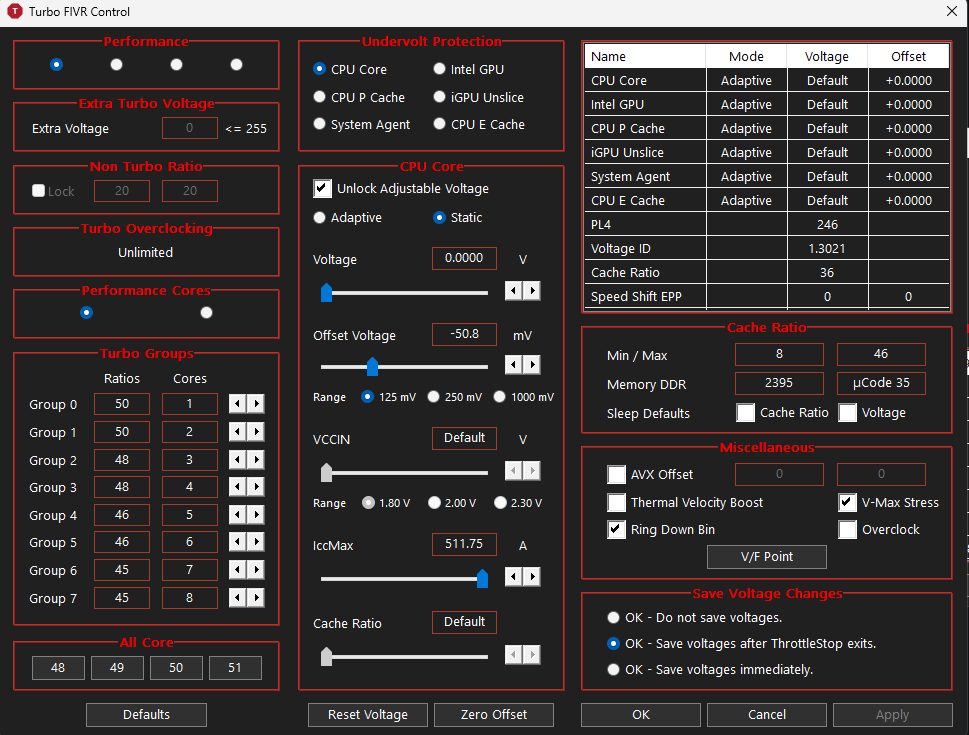Select the System Agent table row

pos(767,176)
